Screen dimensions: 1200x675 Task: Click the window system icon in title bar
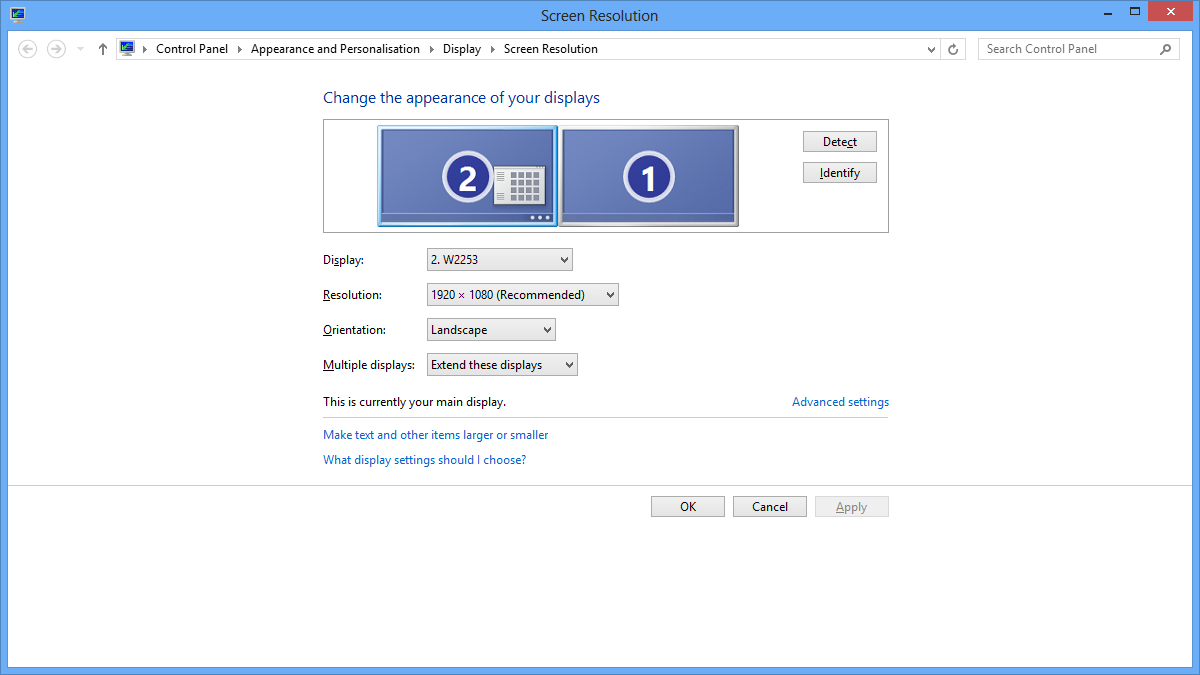pyautogui.click(x=18, y=15)
